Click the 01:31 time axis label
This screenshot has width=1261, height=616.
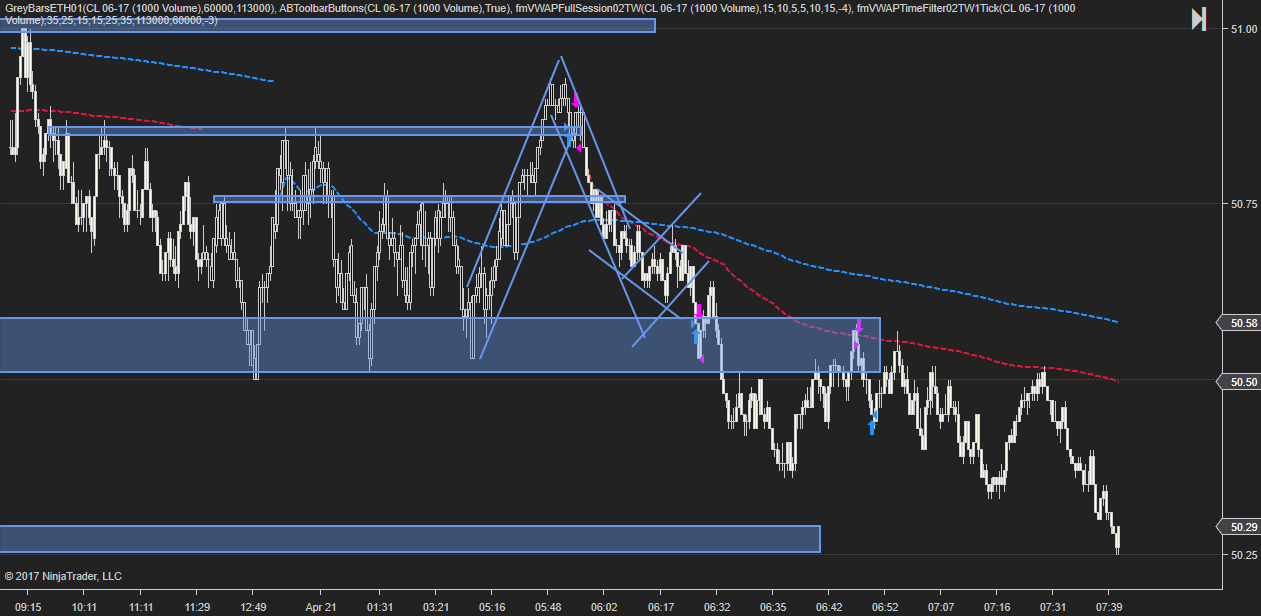pyautogui.click(x=380, y=607)
